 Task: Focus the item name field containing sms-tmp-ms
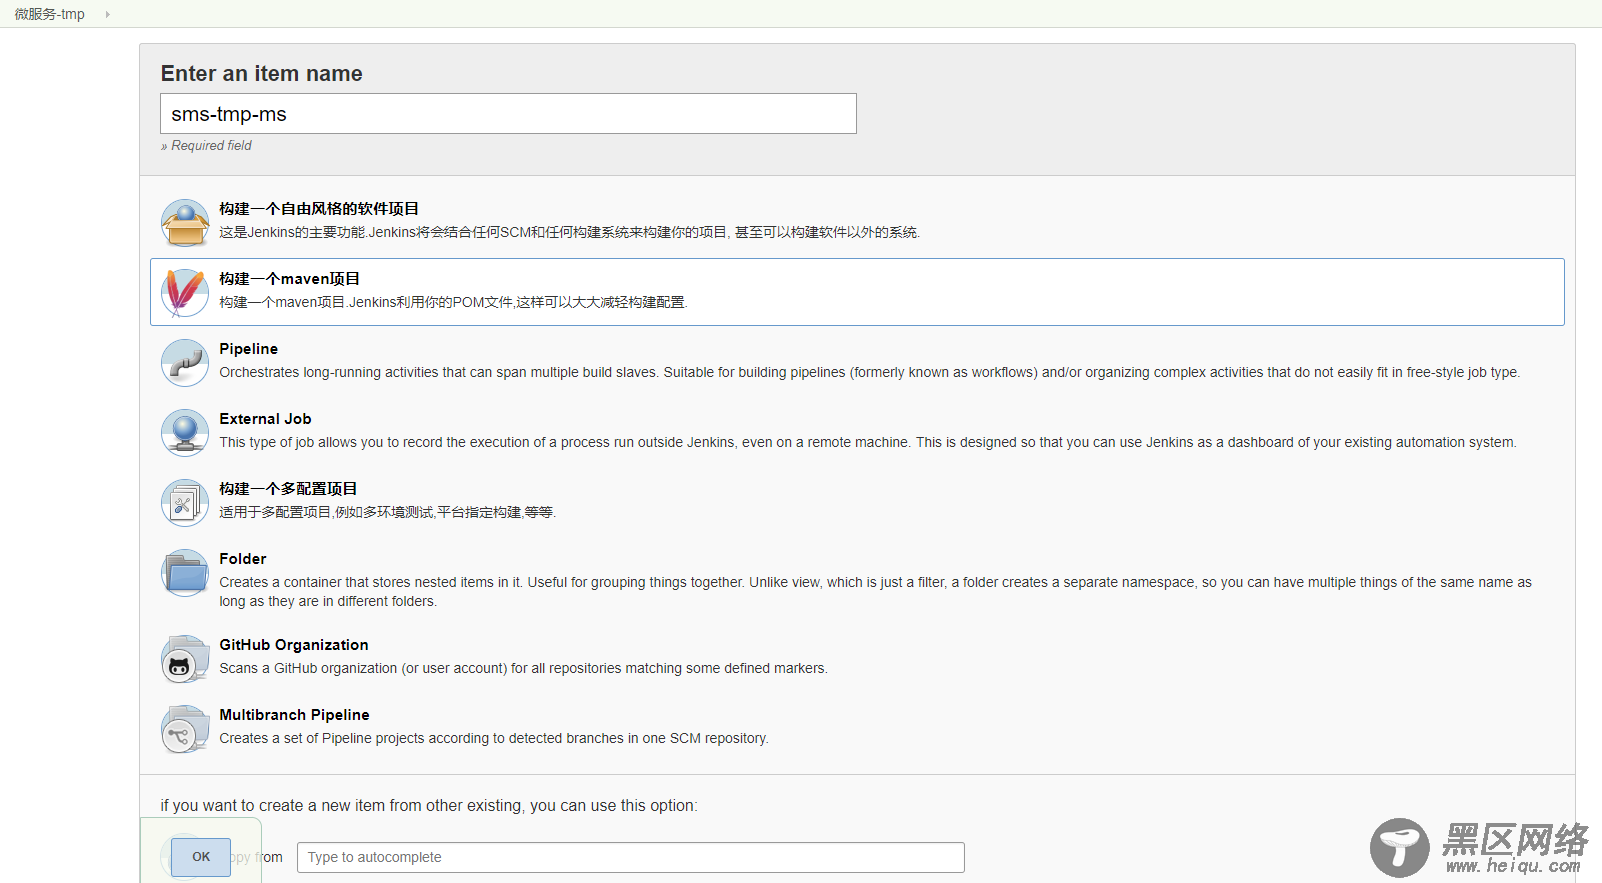click(508, 114)
